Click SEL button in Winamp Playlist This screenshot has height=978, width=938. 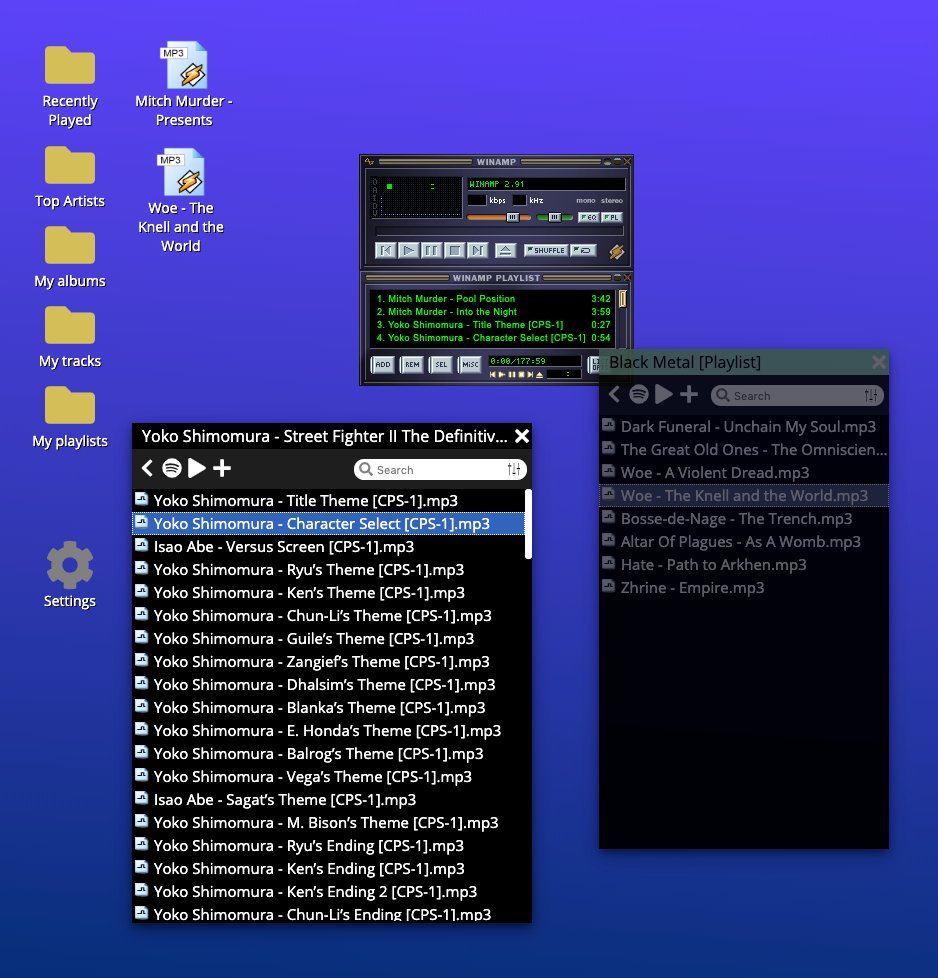(x=441, y=364)
